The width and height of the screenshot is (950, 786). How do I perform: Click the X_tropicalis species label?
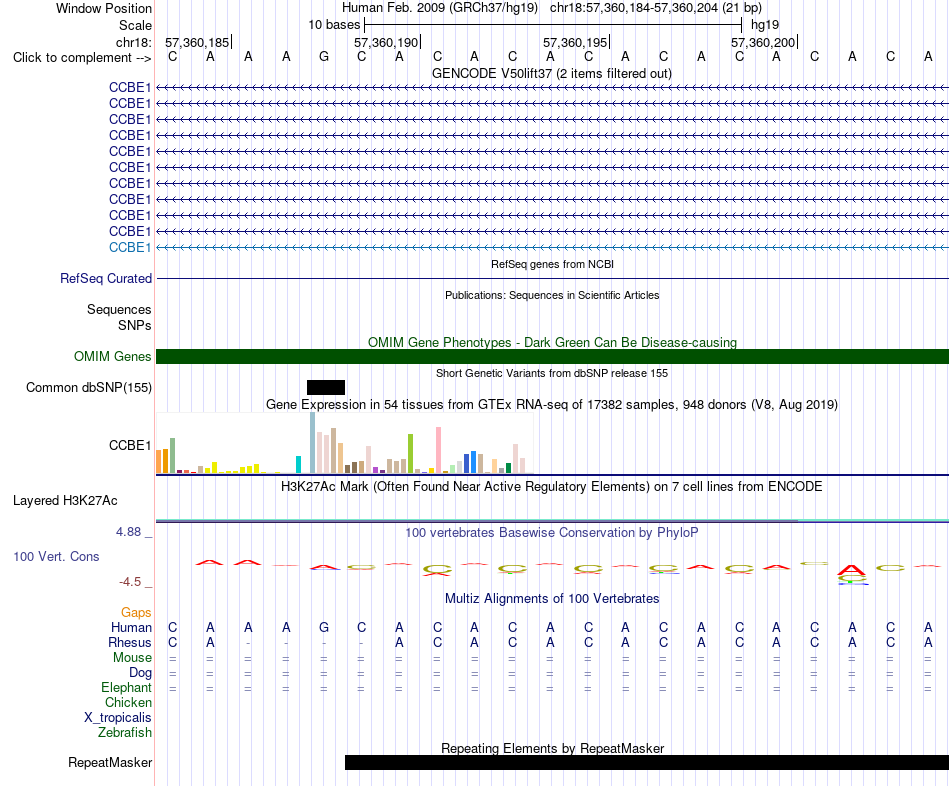(x=118, y=718)
